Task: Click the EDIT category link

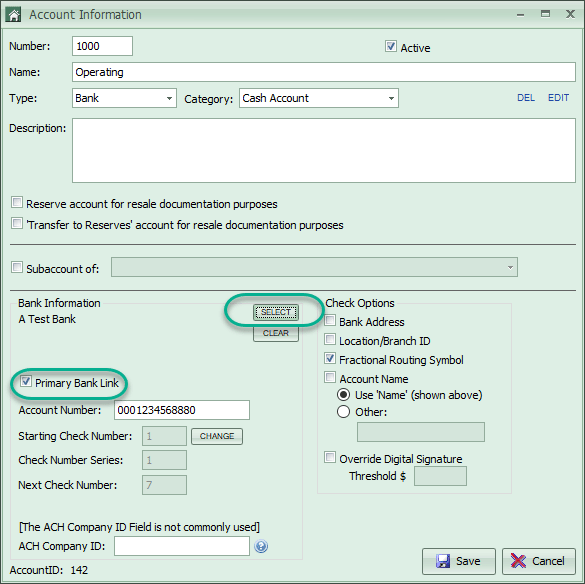Action: tap(558, 98)
